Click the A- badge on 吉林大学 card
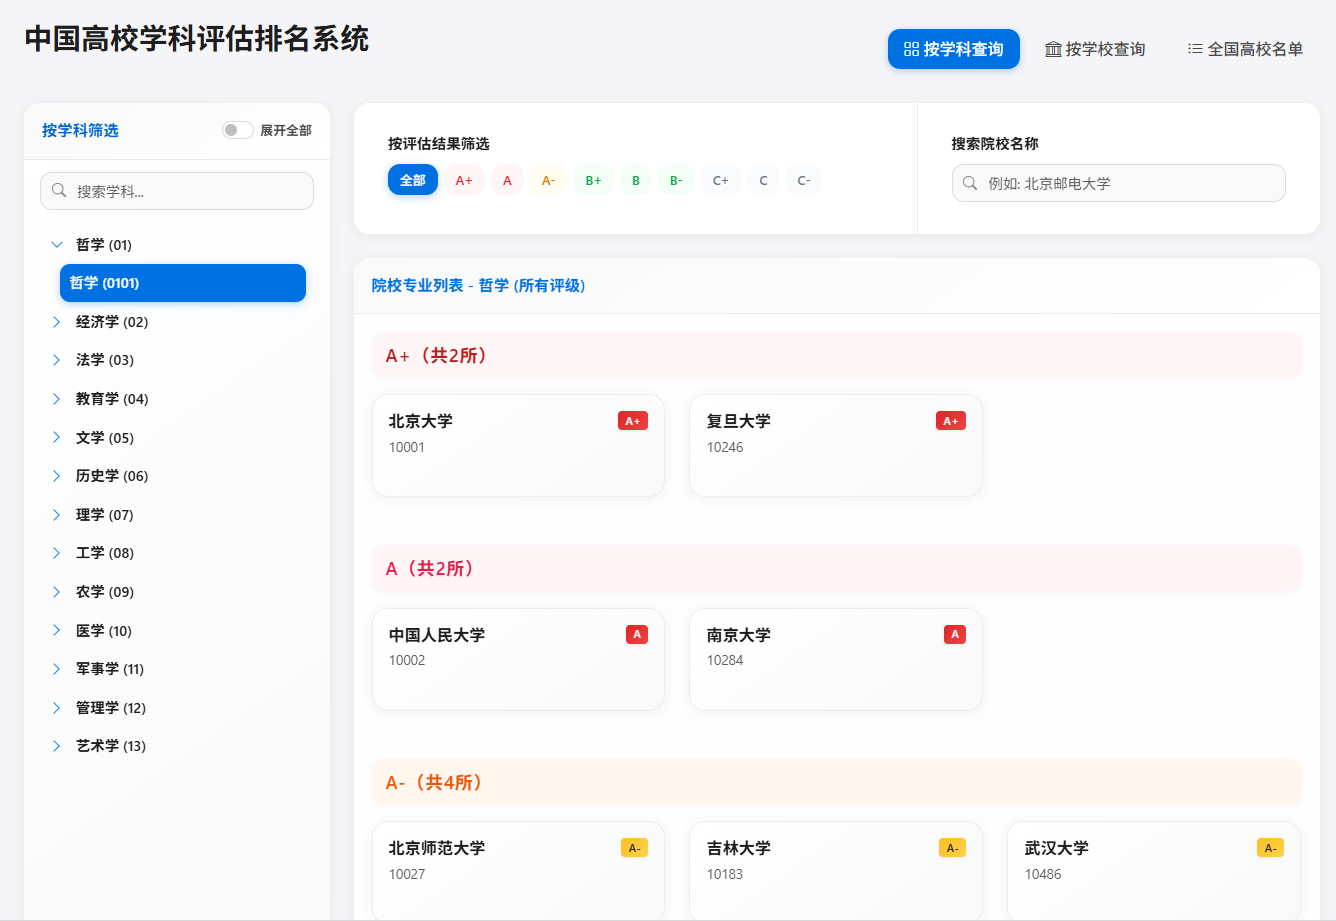 pos(952,848)
